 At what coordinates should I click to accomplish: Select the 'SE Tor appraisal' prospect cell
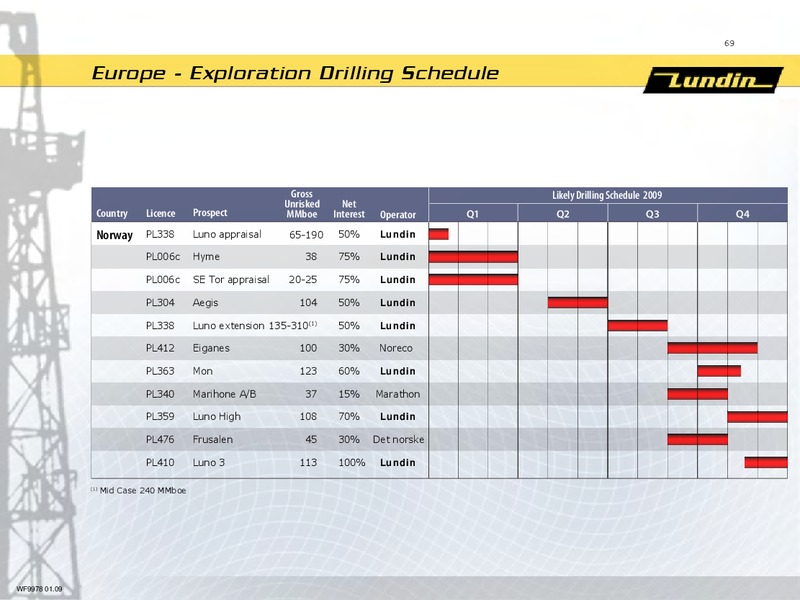point(231,280)
